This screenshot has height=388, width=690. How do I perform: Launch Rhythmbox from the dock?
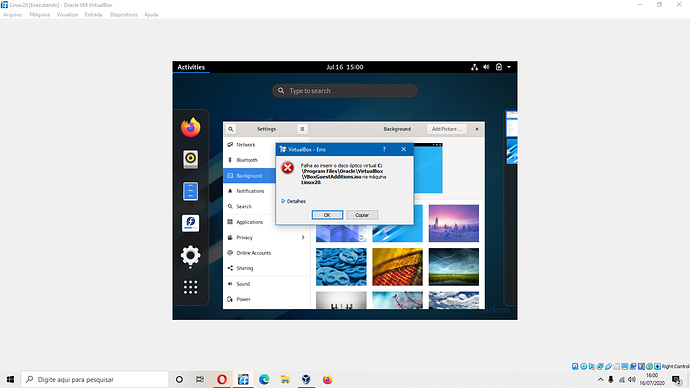pyautogui.click(x=191, y=159)
